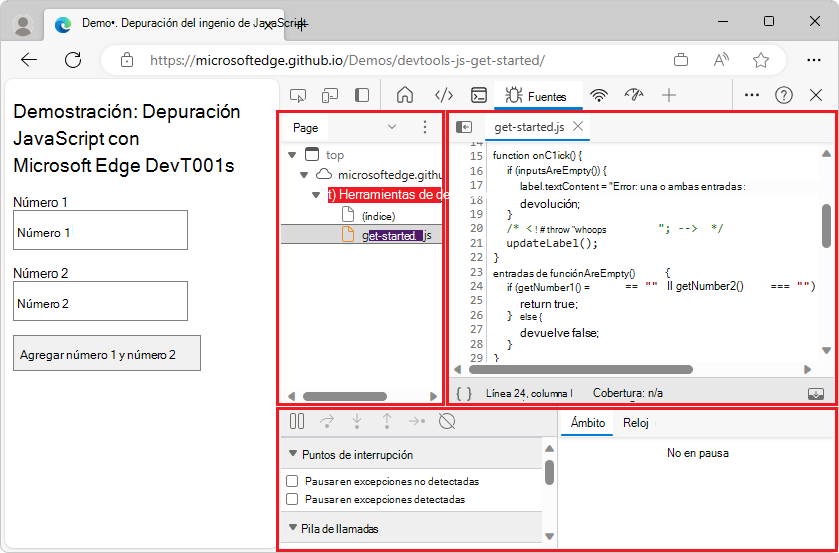Step over next function call

pos(326,422)
